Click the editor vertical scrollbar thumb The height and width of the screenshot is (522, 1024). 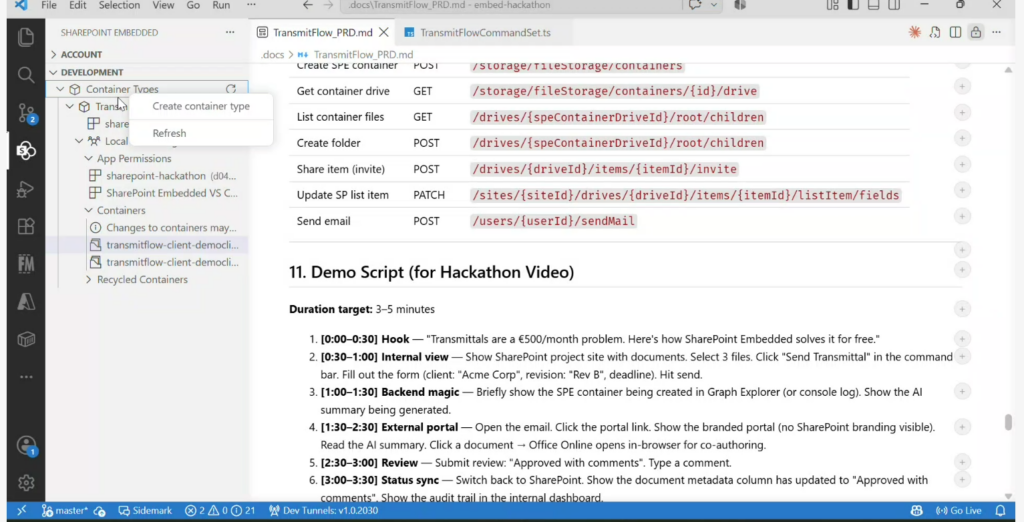pyautogui.click(x=1008, y=422)
